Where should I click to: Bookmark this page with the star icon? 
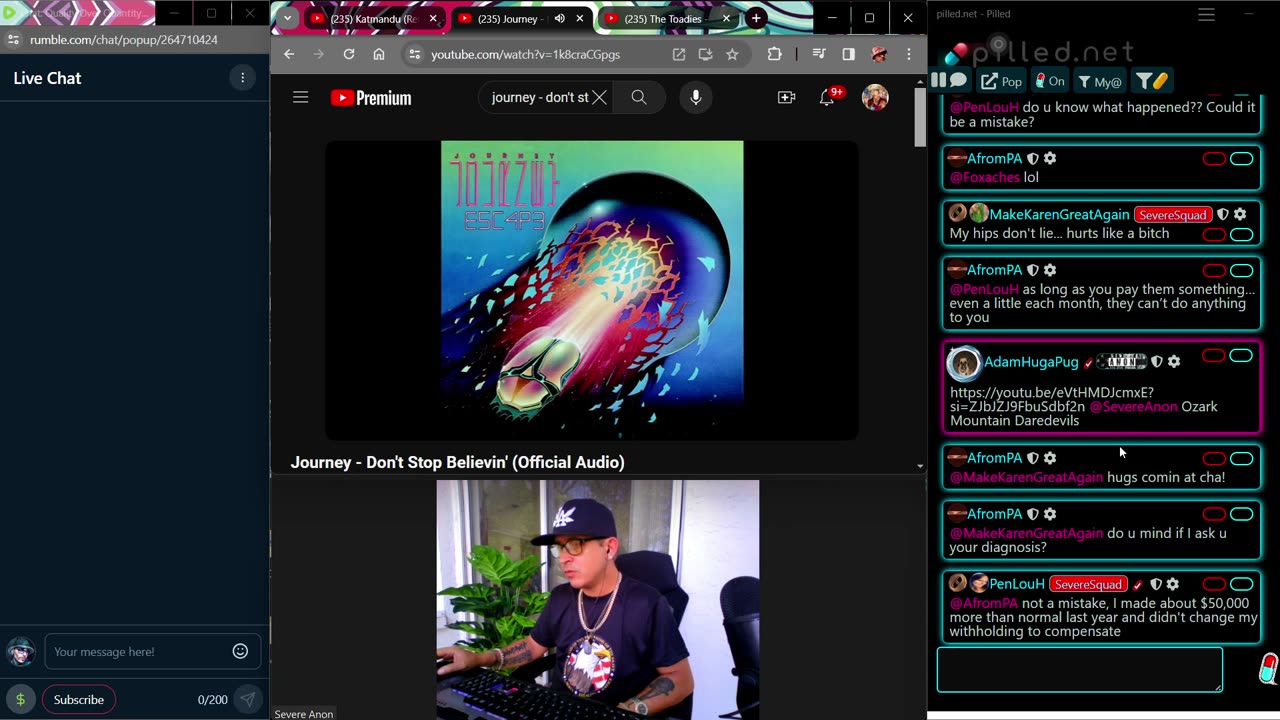pyautogui.click(x=732, y=54)
